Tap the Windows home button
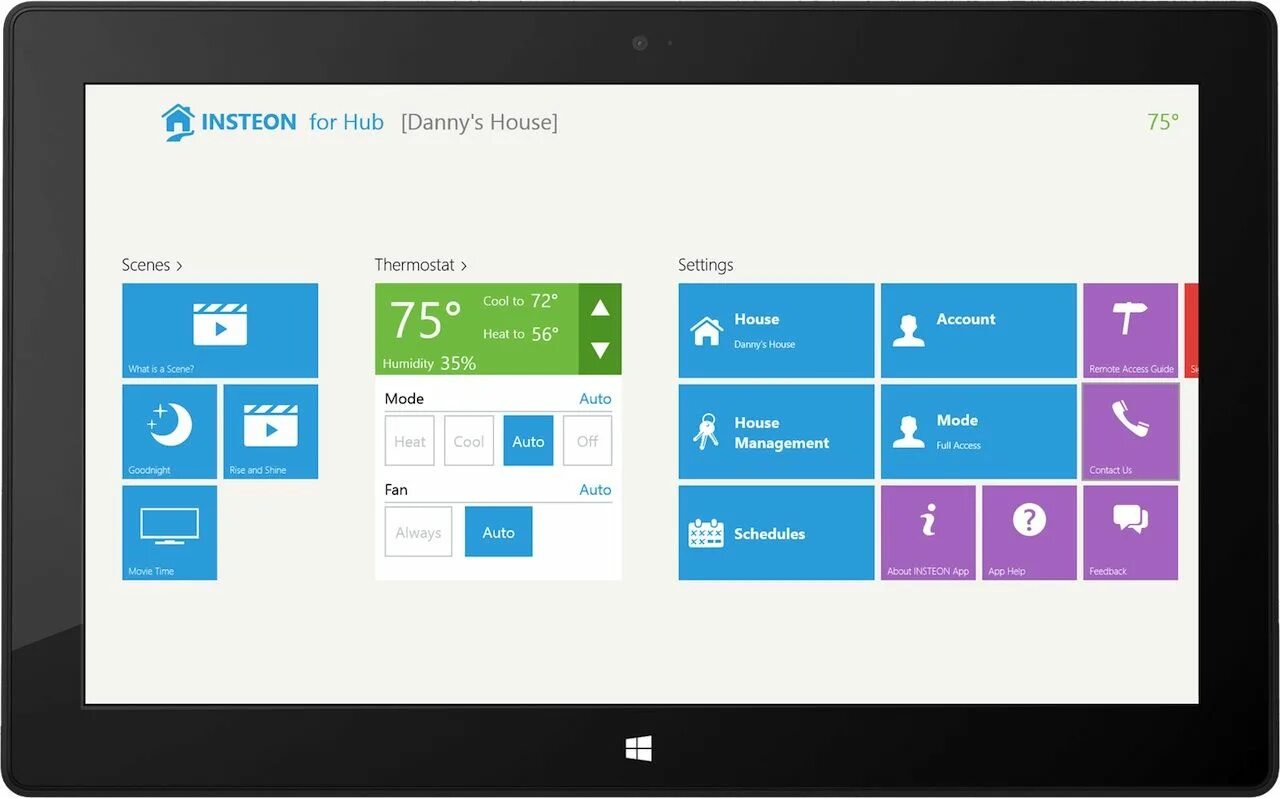1280x798 pixels. point(639,749)
